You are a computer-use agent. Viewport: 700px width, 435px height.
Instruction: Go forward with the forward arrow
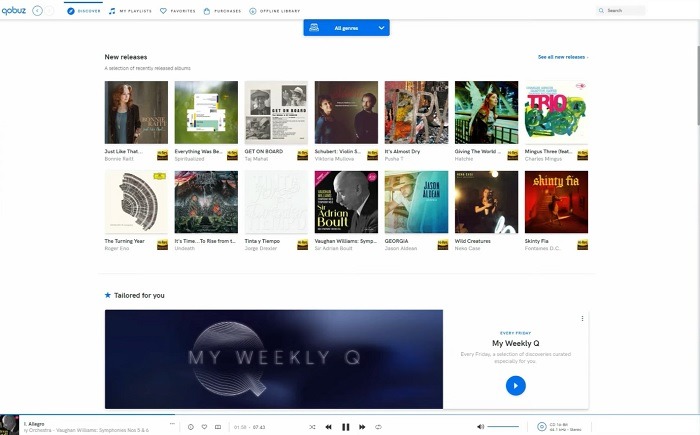pyautogui.click(x=49, y=11)
